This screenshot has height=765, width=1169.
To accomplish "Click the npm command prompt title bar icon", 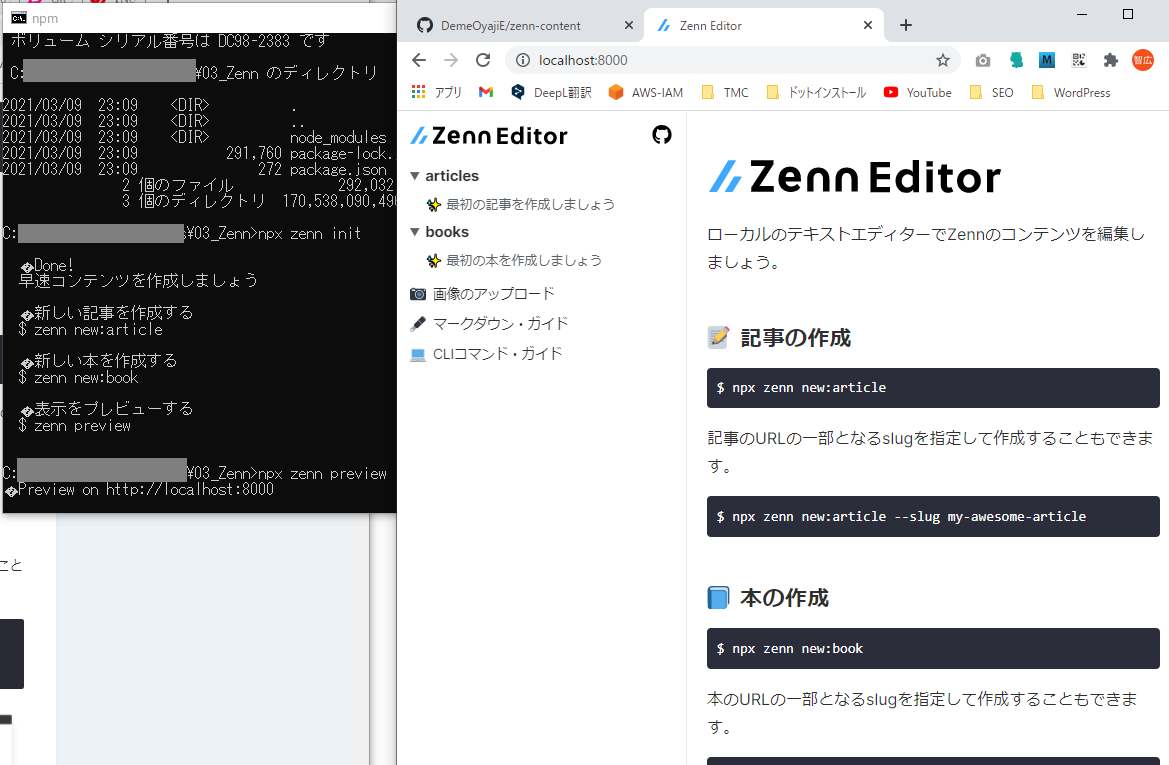I will 19,18.
